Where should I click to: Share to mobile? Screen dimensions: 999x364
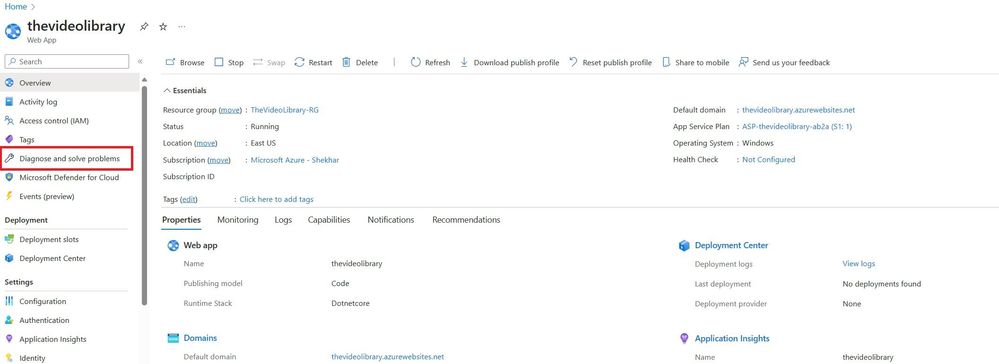coord(696,62)
